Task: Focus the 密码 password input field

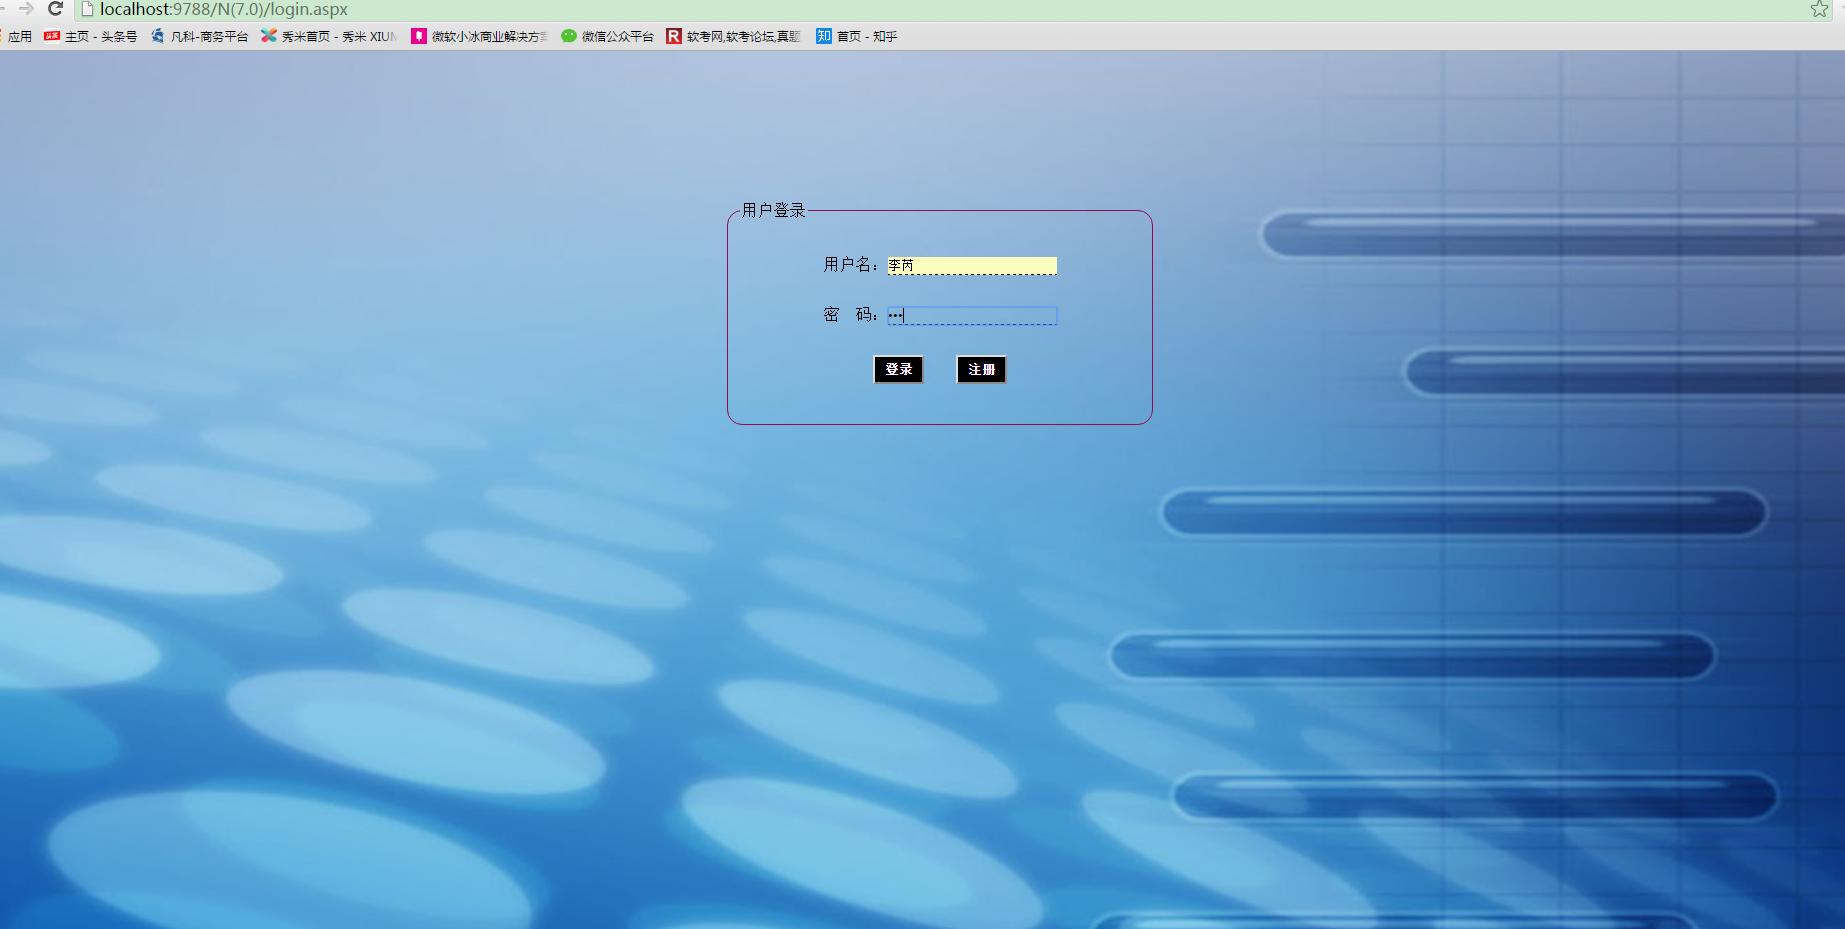Action: point(971,316)
